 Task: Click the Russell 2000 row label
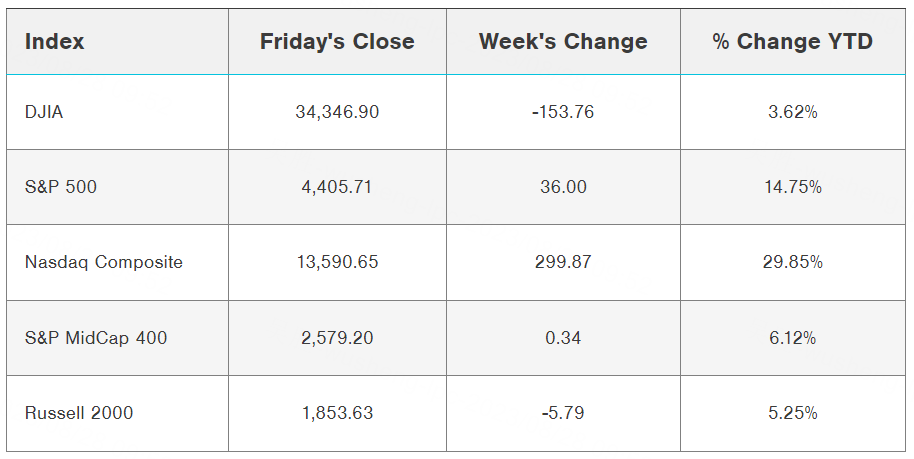coord(79,413)
